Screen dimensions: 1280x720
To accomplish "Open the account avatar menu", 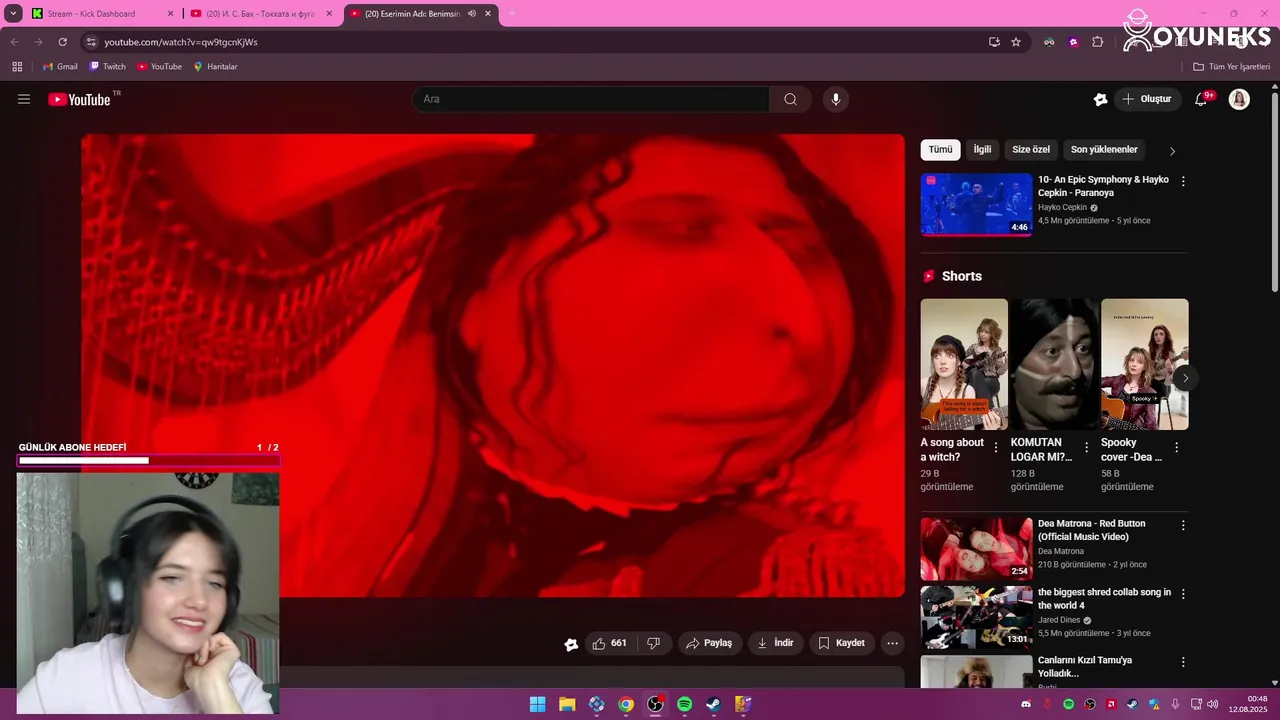I will (x=1239, y=99).
